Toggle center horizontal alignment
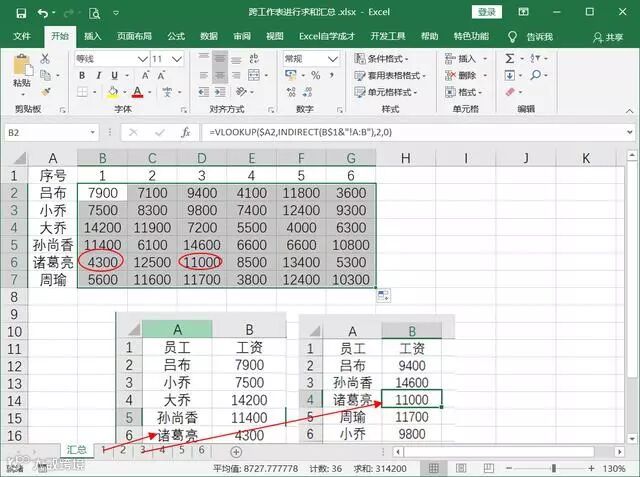Image resolution: width=640 pixels, height=477 pixels. pos(220,75)
